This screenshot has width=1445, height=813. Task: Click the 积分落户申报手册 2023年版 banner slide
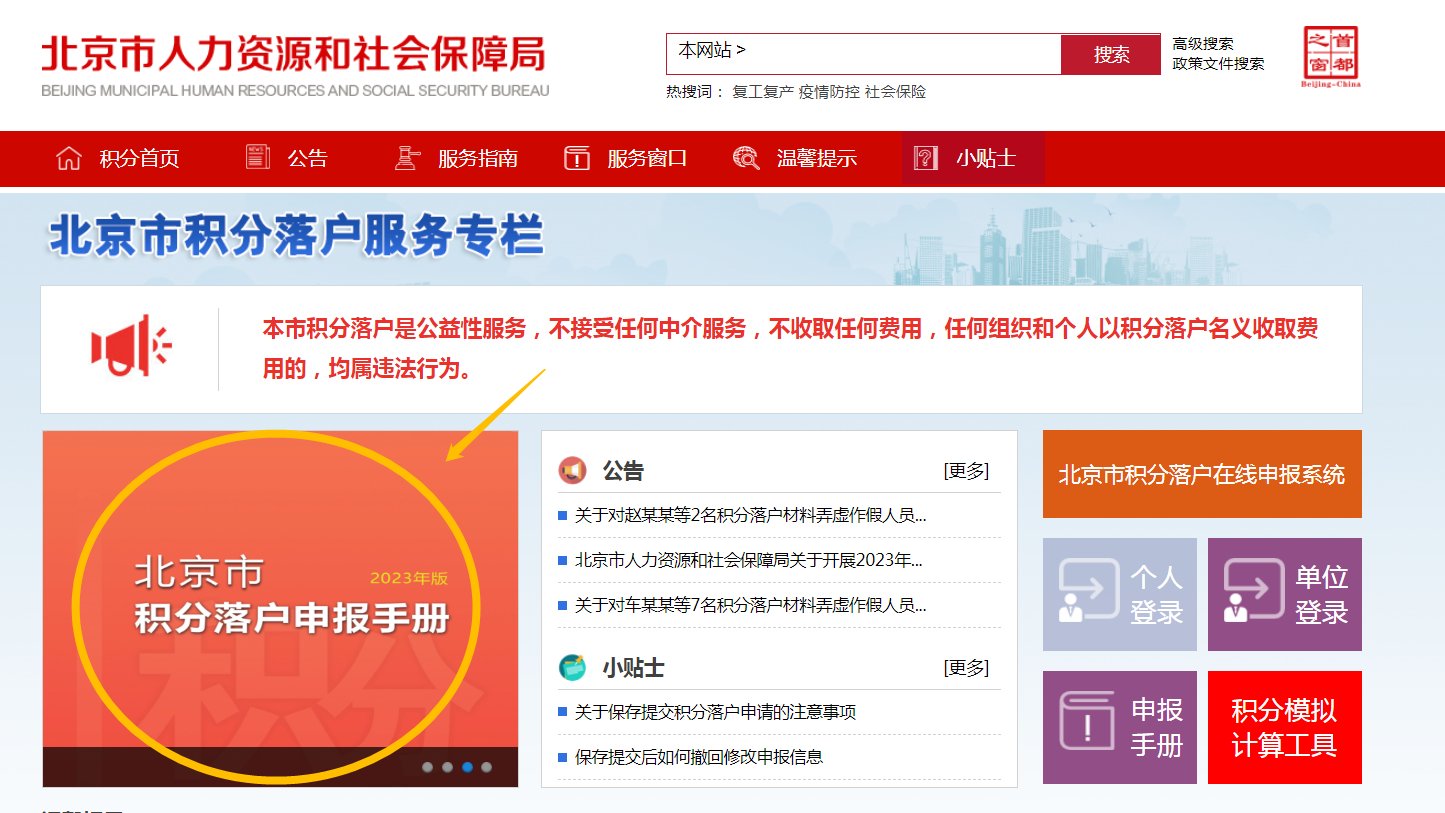tap(281, 608)
